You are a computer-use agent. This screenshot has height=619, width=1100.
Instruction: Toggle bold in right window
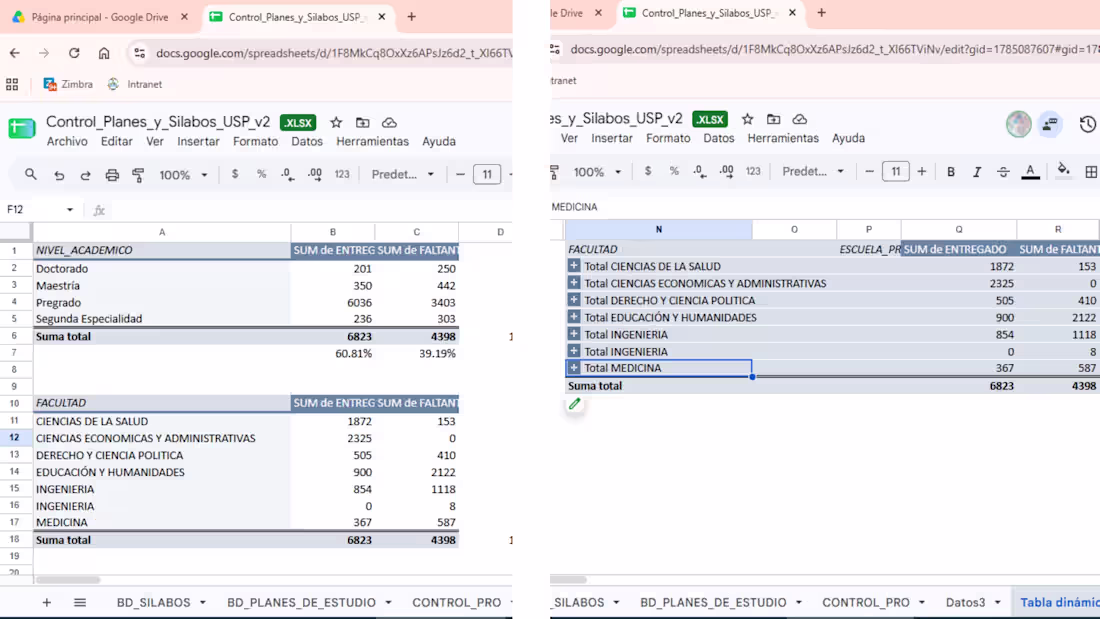click(951, 172)
